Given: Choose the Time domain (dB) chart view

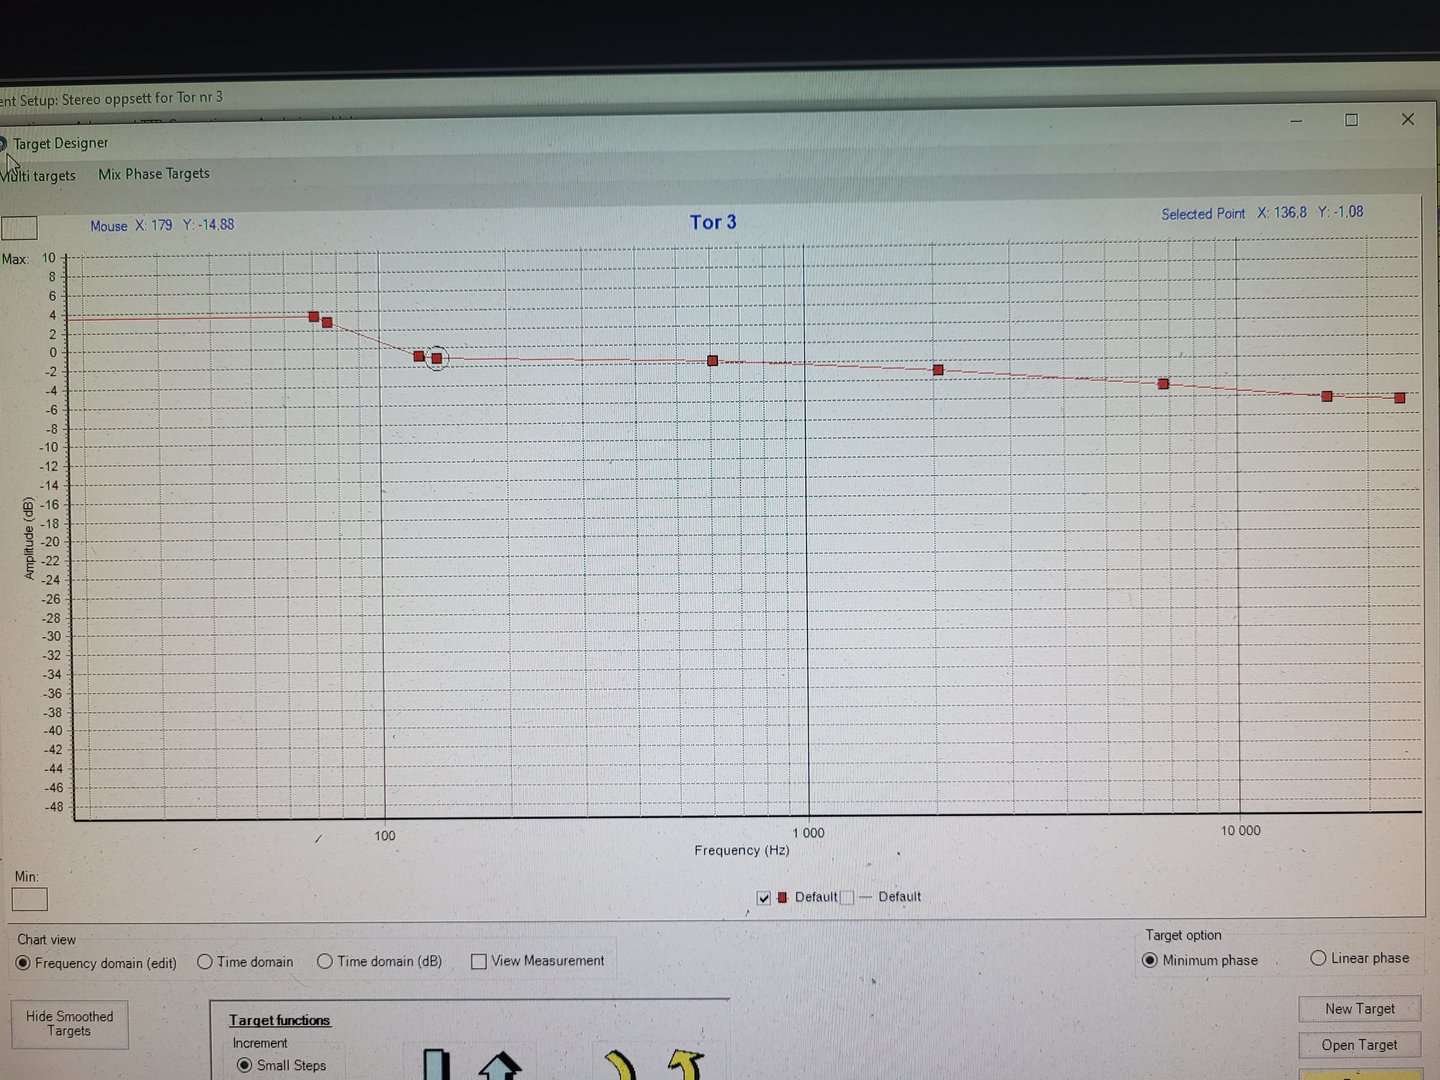Looking at the screenshot, I should point(325,961).
